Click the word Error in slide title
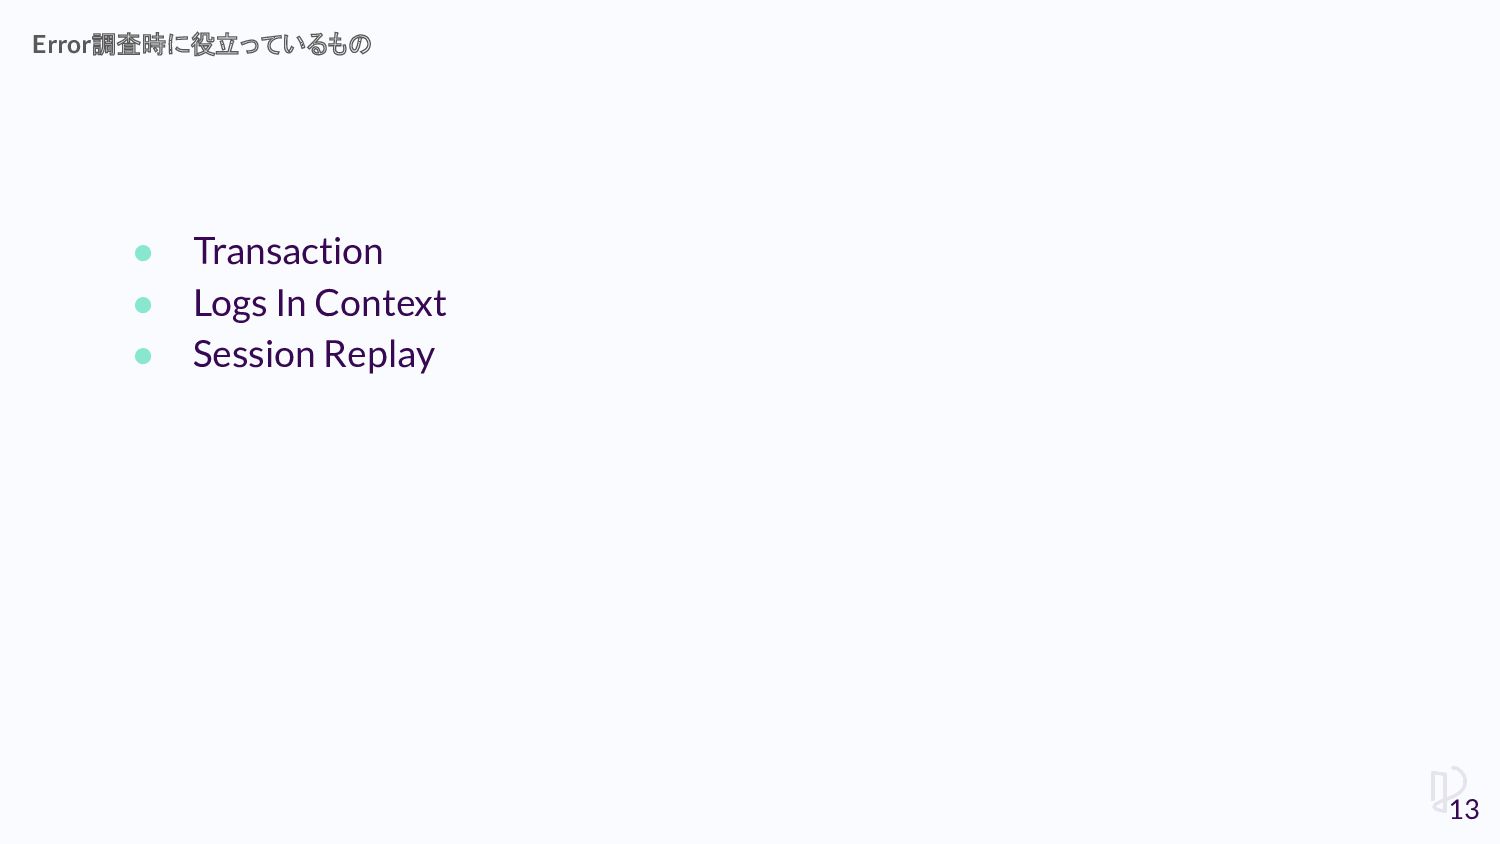Image resolution: width=1500 pixels, height=844 pixels. pyautogui.click(x=61, y=45)
